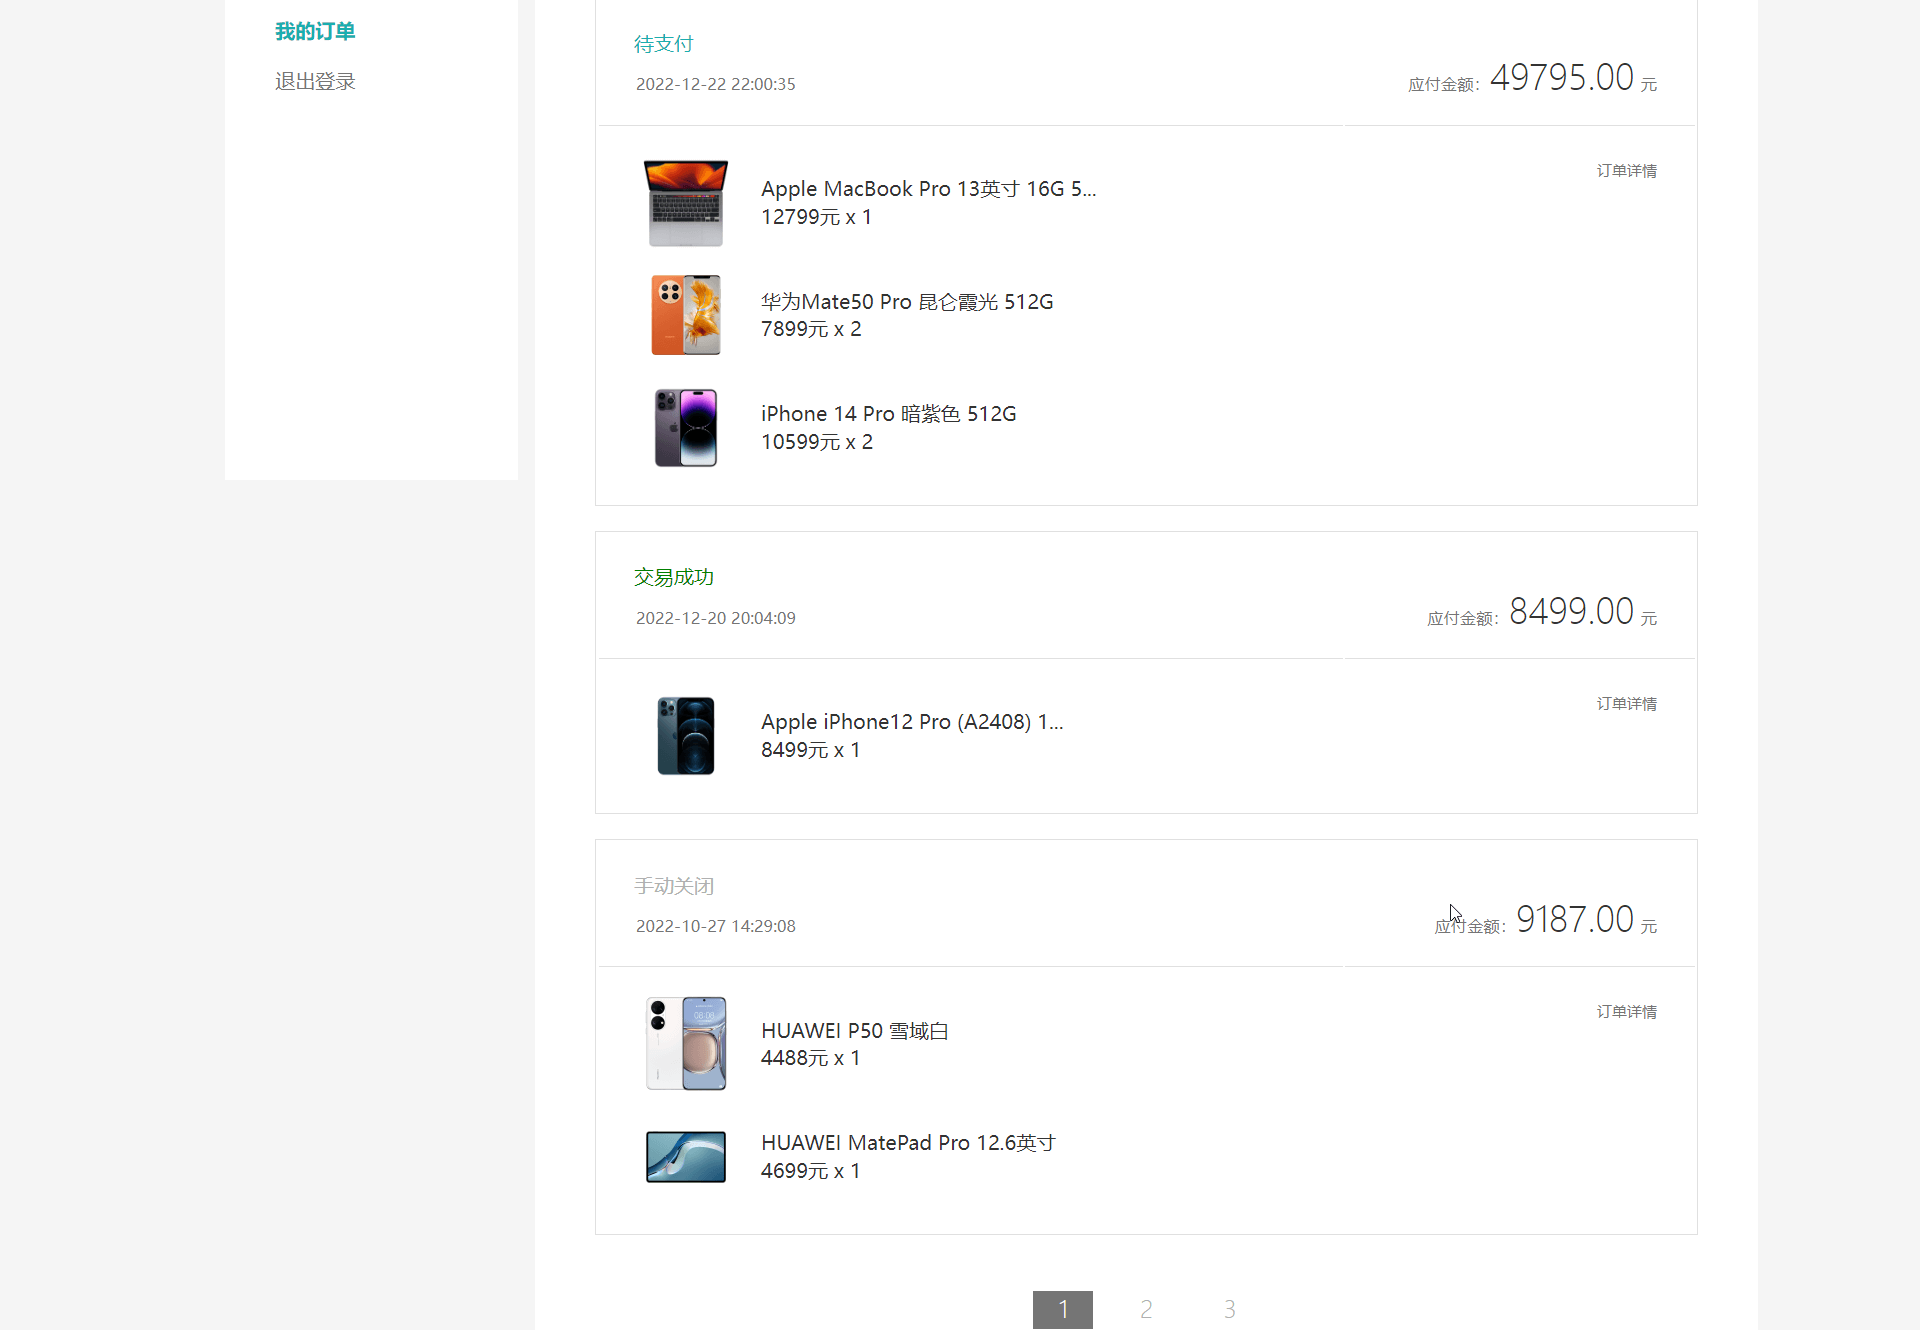Click the Apple MacBook Pro 13英寸 title

tap(927, 189)
